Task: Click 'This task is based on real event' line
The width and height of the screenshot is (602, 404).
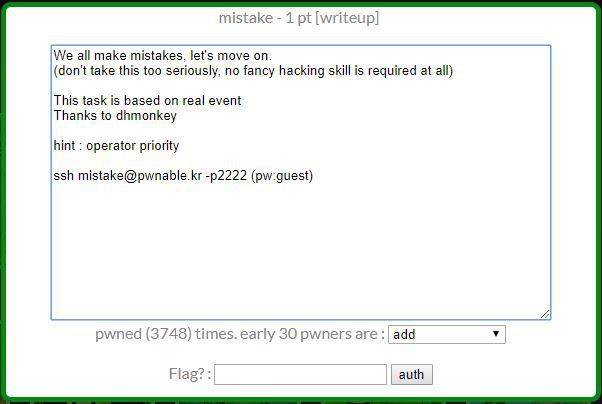Action: (147, 101)
